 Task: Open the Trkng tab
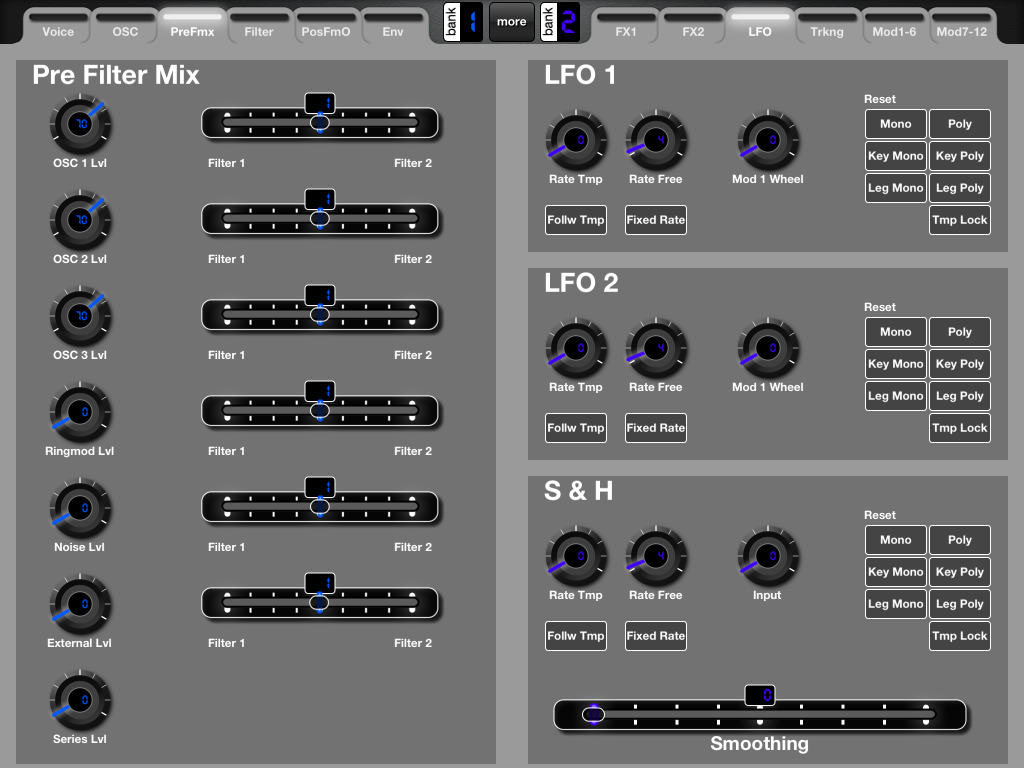(827, 27)
